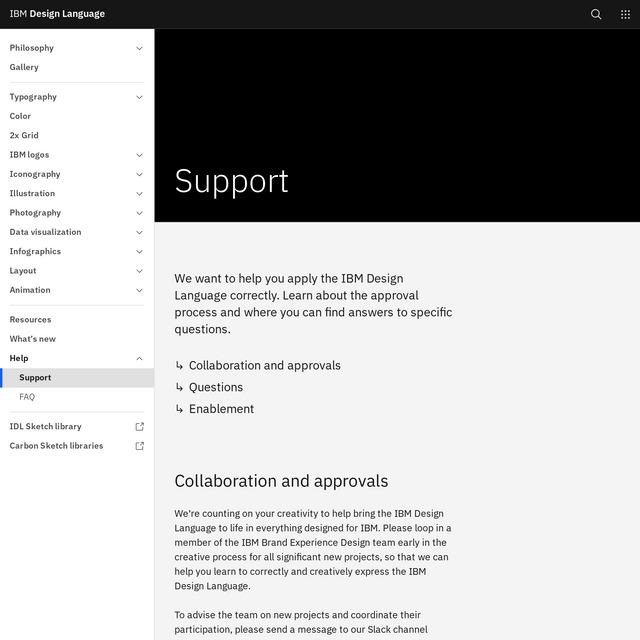Image resolution: width=640 pixels, height=640 pixels.
Task: Expand the Photography chevron
Action: tap(139, 213)
